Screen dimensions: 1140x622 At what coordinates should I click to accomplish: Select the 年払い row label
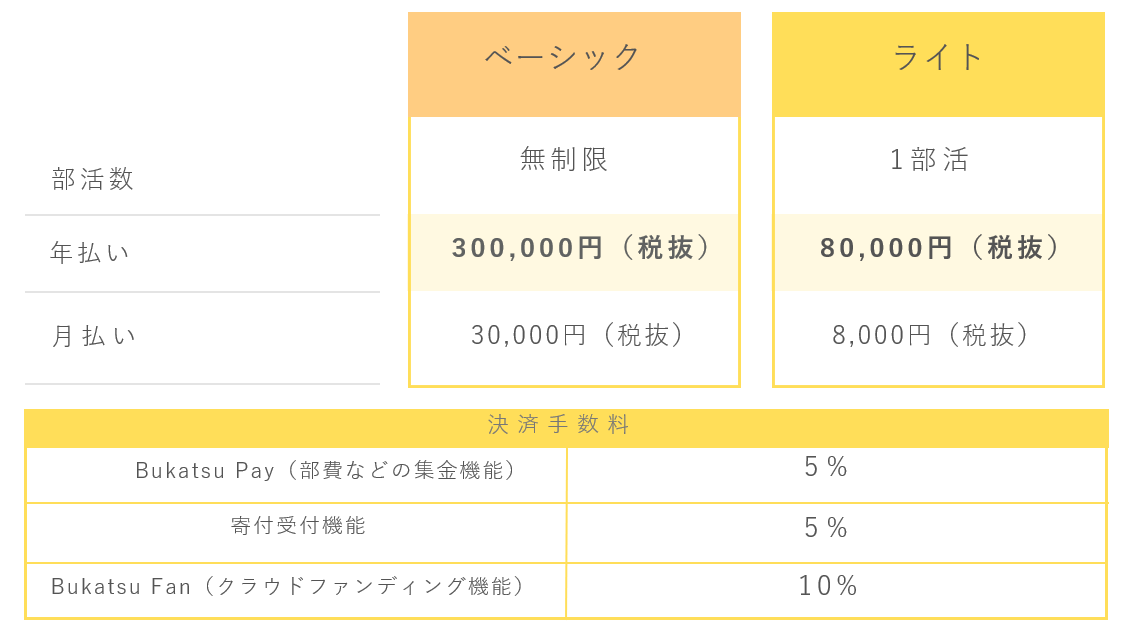click(90, 252)
